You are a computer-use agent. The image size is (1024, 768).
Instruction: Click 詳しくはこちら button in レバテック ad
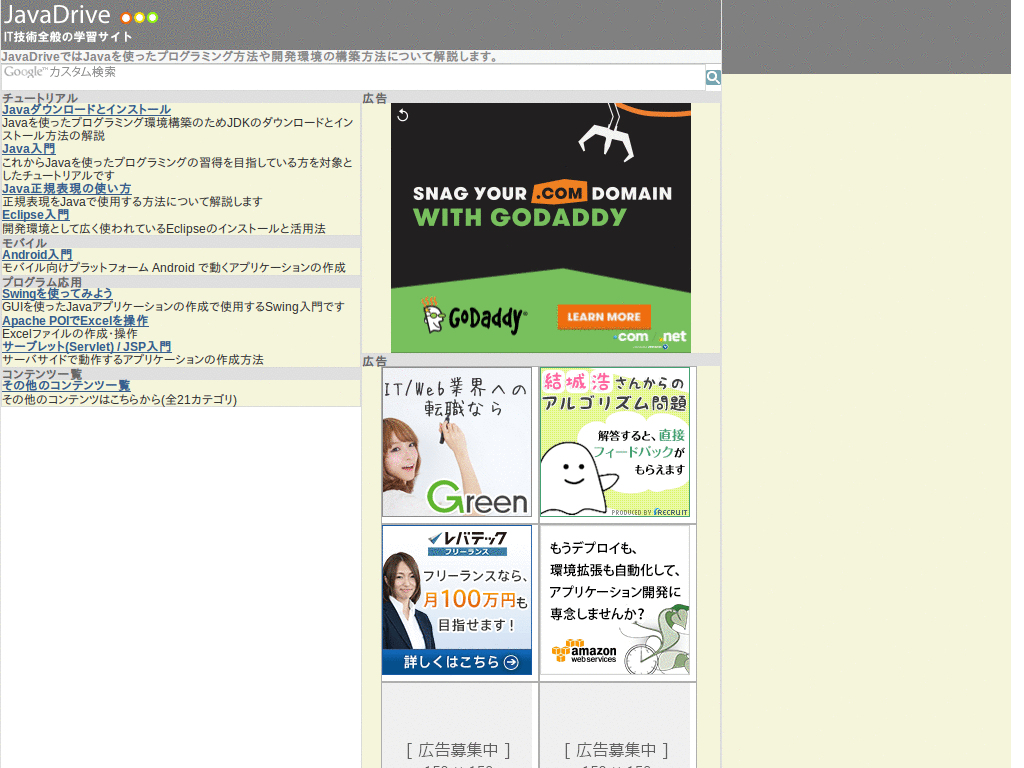(456, 662)
